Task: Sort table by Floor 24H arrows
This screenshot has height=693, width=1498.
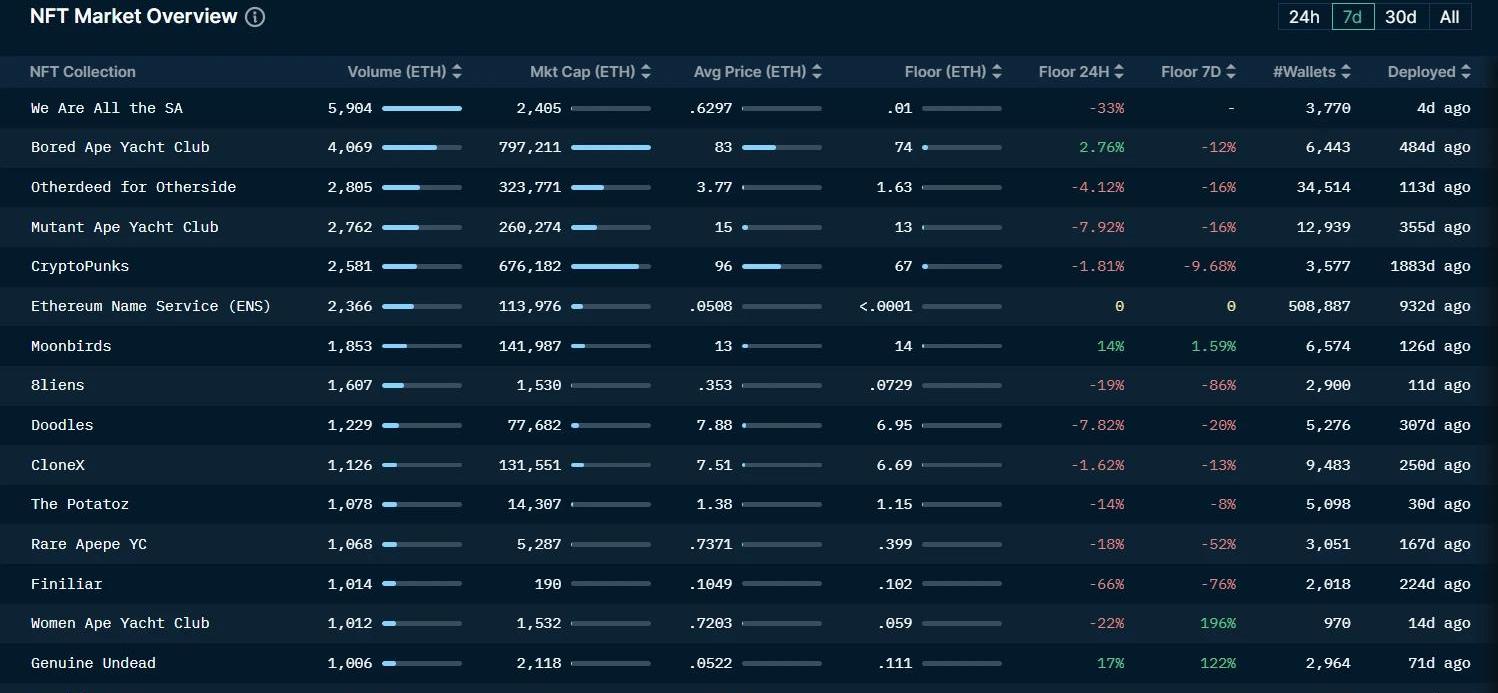Action: 1119,72
